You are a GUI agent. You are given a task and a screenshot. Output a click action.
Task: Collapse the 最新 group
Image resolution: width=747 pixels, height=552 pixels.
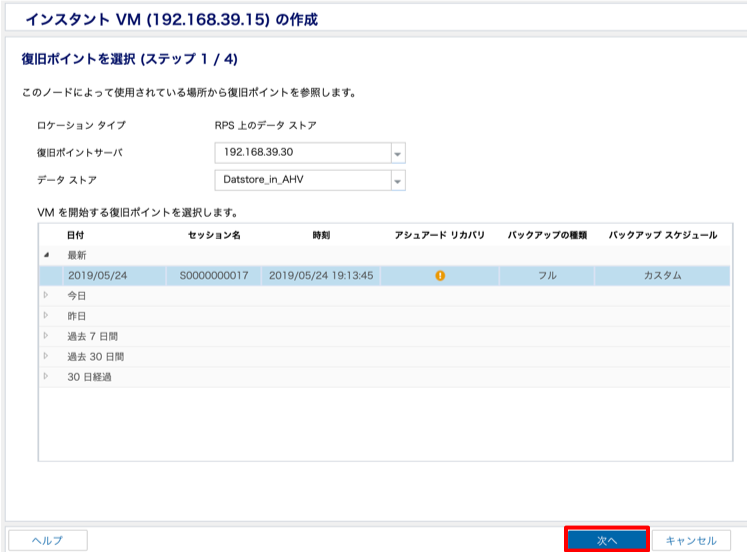[x=46, y=255]
